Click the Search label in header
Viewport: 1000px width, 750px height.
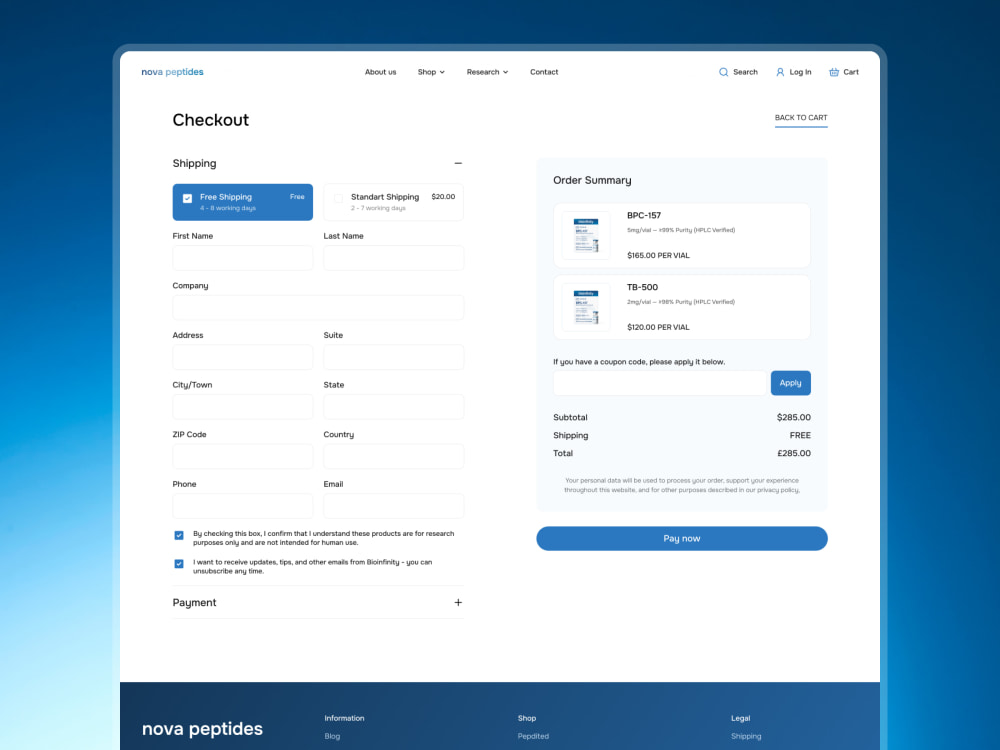tap(745, 72)
